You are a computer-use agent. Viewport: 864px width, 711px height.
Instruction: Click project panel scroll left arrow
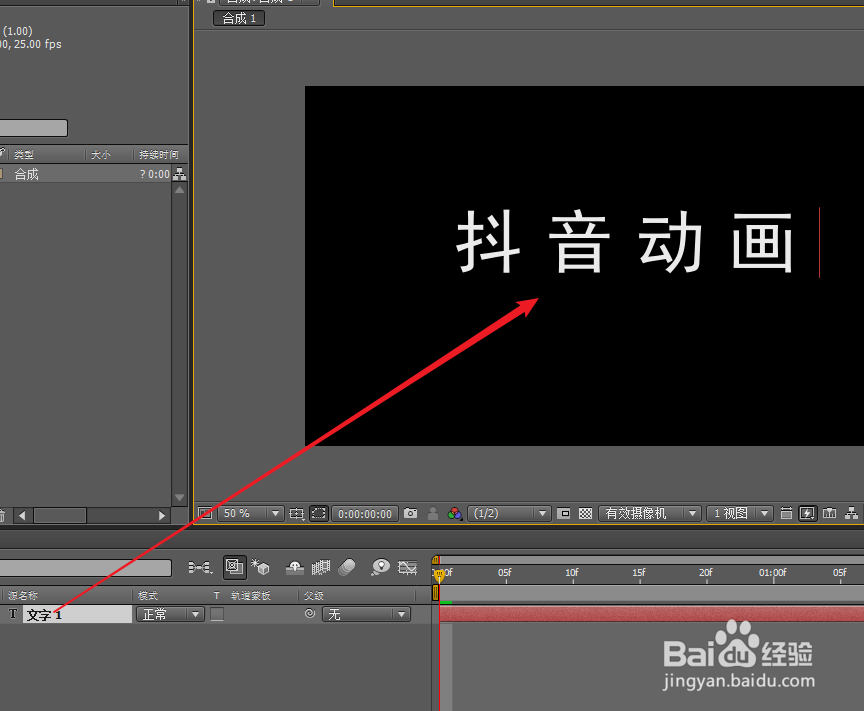point(22,515)
